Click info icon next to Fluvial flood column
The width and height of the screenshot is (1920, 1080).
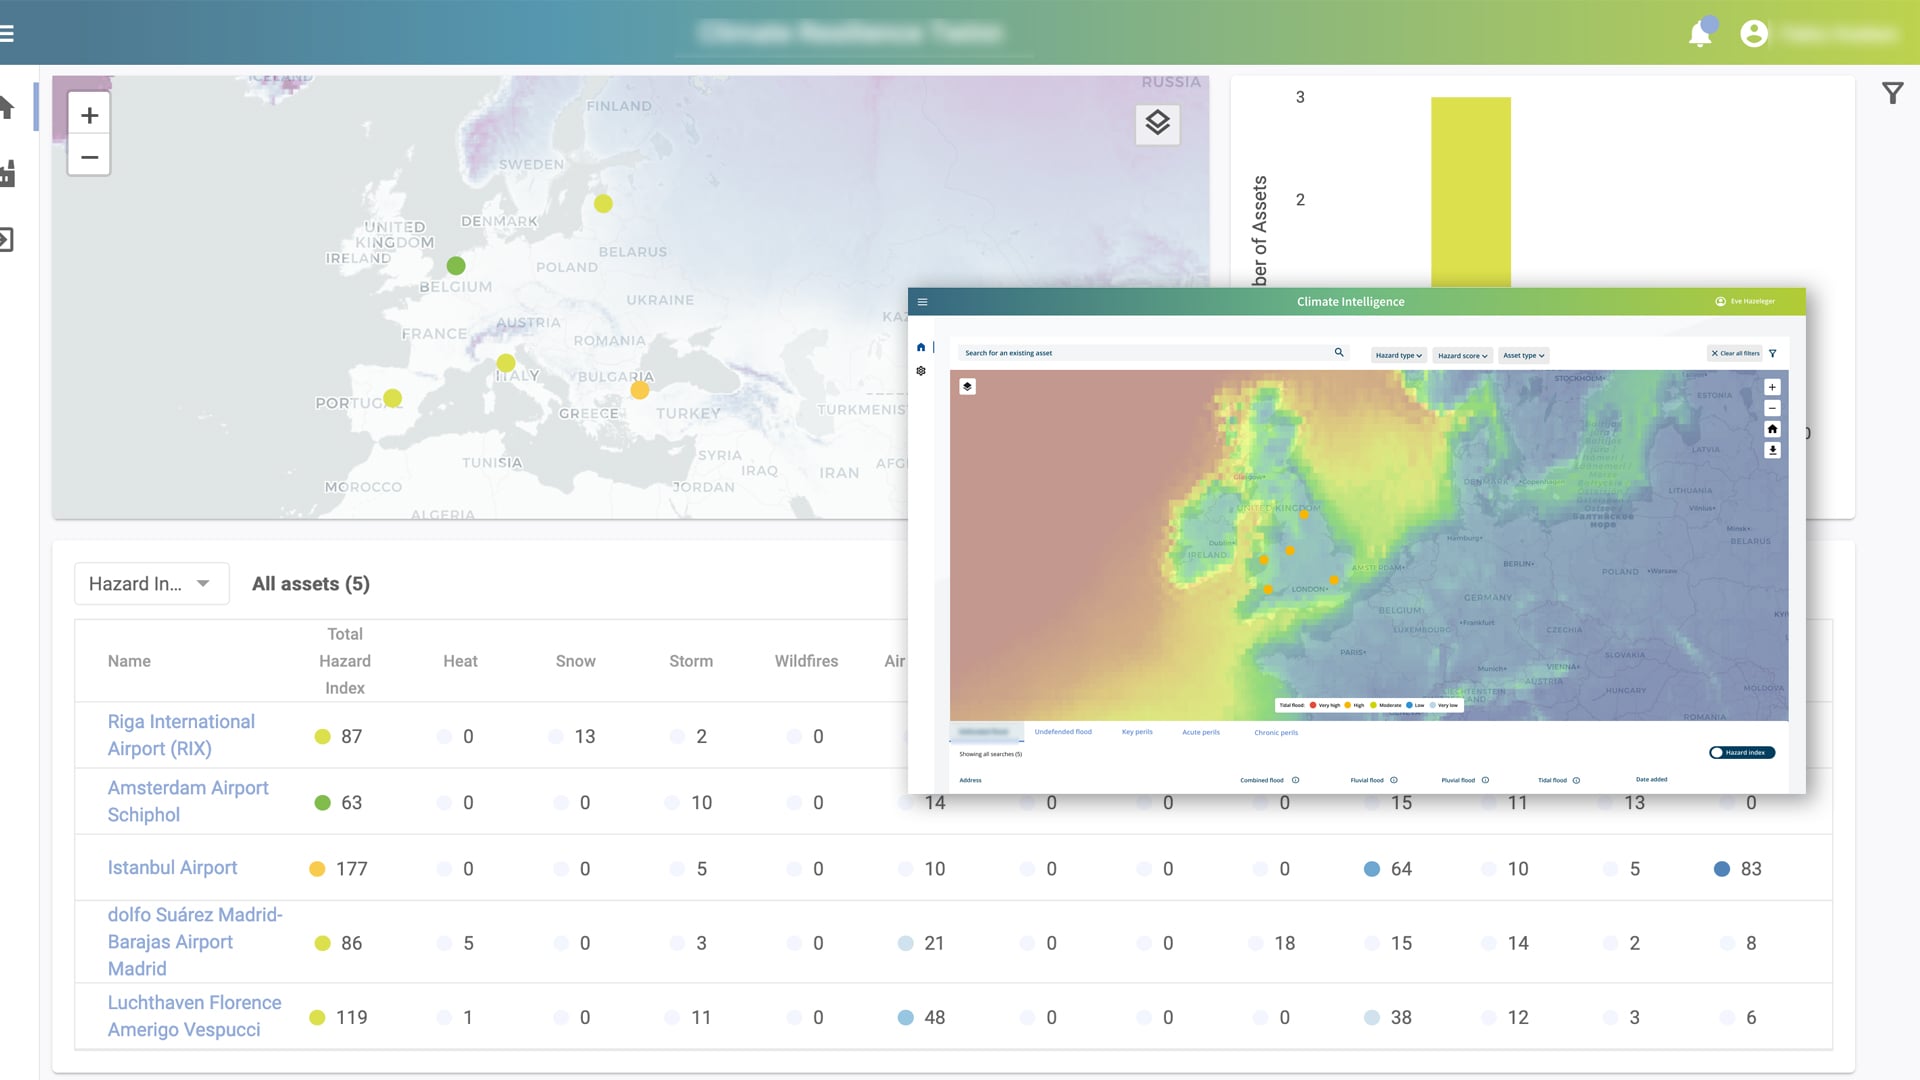click(x=1393, y=780)
